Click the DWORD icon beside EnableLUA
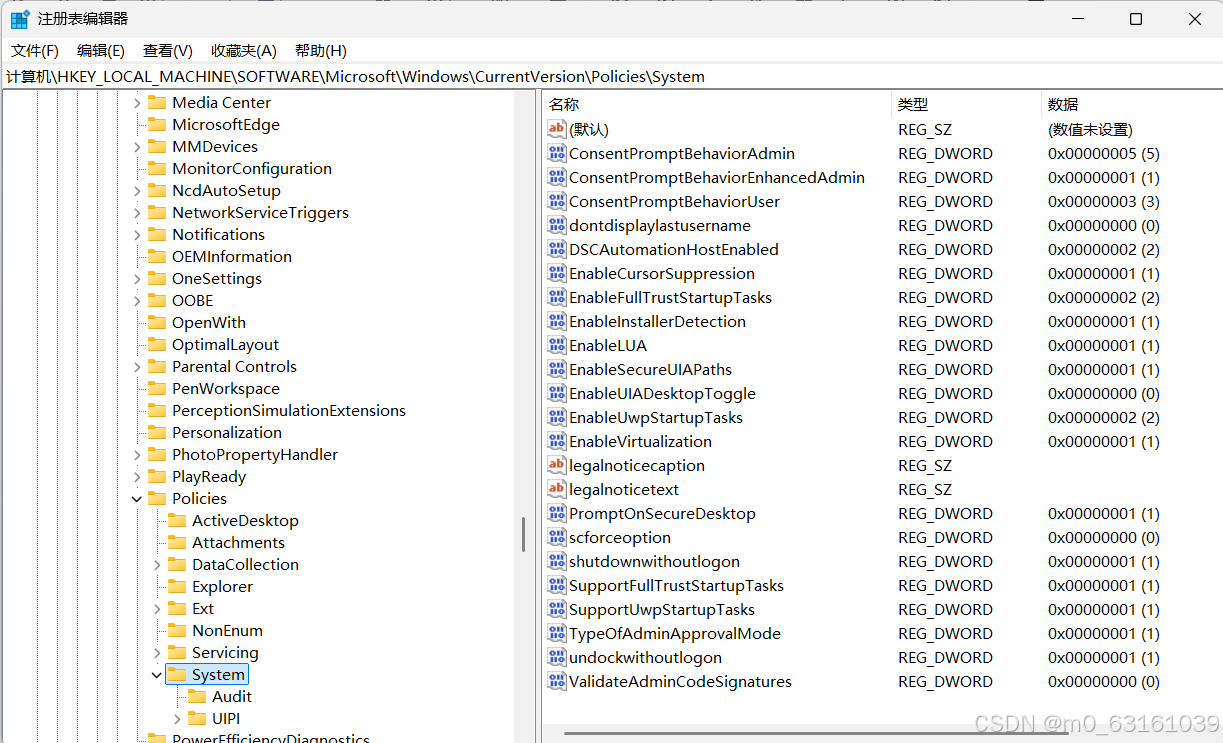The width and height of the screenshot is (1223, 743). [x=557, y=345]
